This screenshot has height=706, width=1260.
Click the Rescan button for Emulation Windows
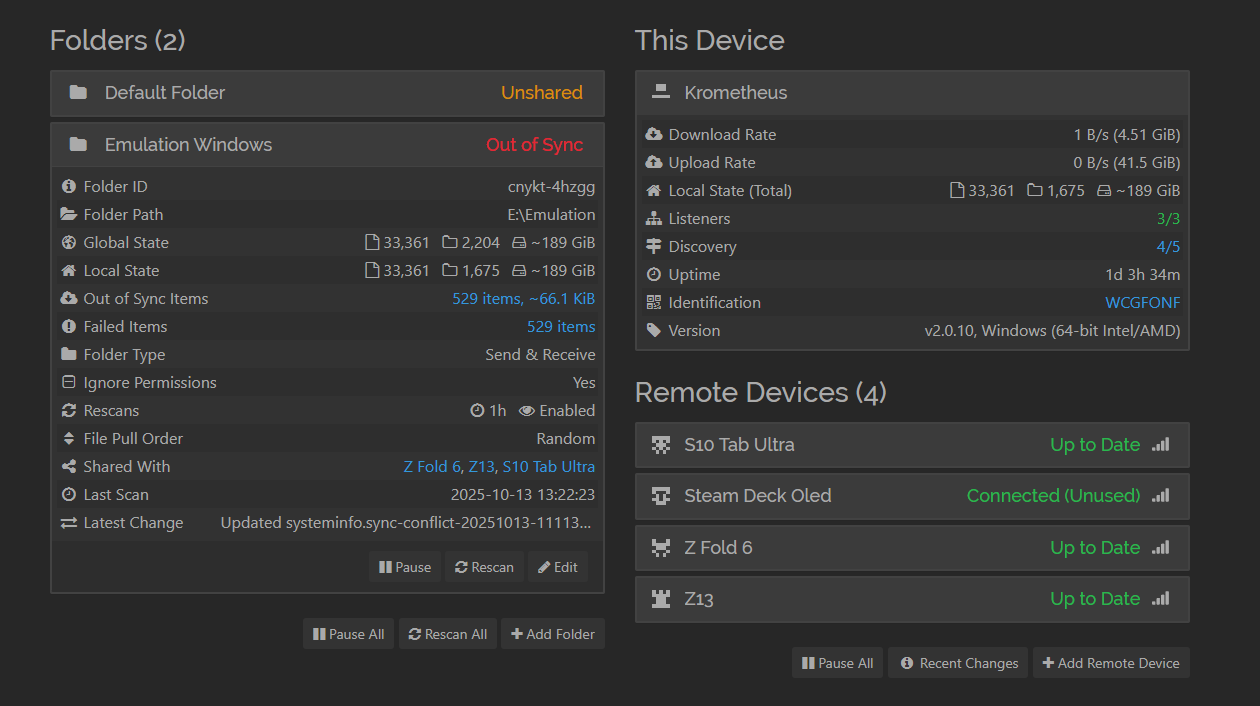[484, 567]
